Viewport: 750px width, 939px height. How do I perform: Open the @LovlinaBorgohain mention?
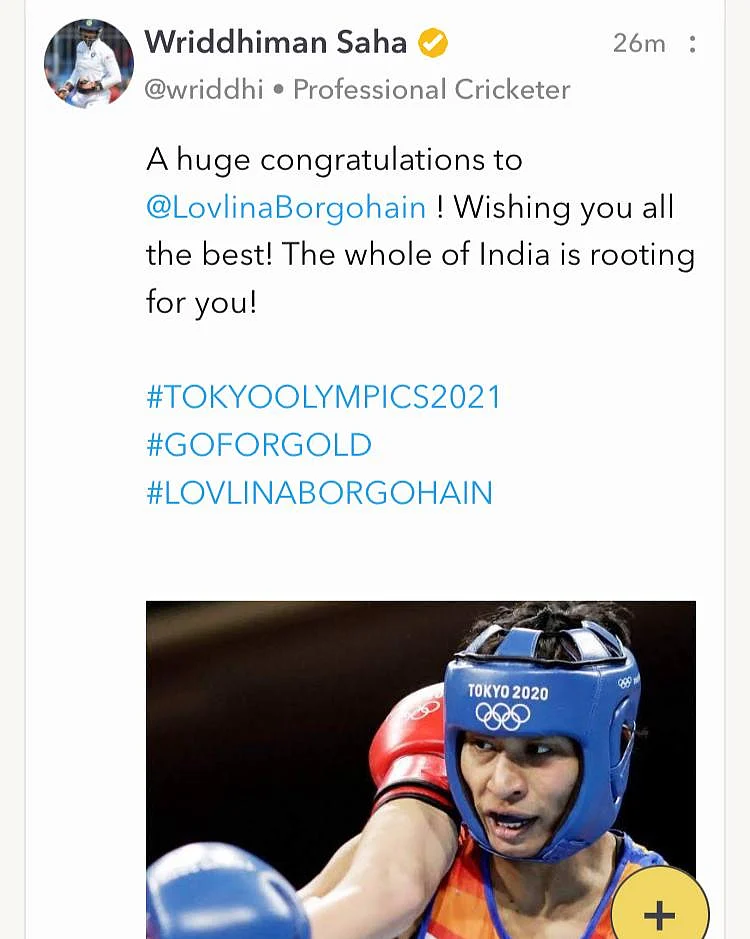[x=286, y=208]
